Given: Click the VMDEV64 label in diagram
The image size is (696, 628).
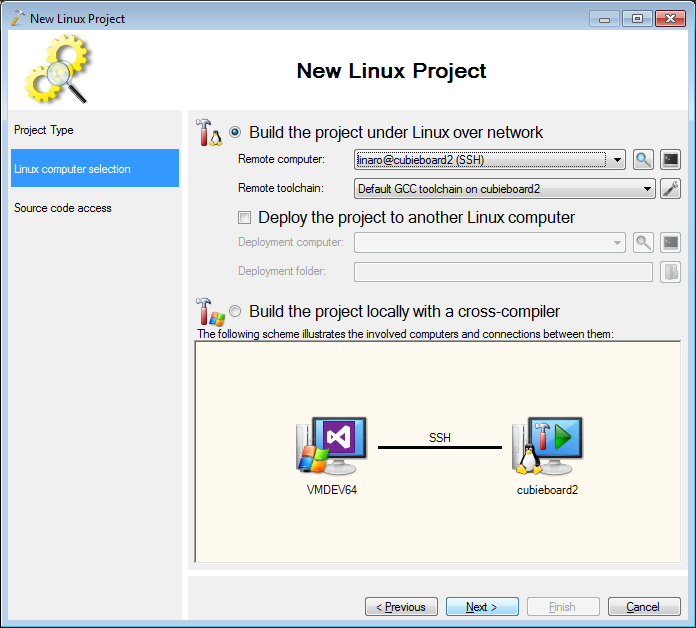Looking at the screenshot, I should (332, 490).
